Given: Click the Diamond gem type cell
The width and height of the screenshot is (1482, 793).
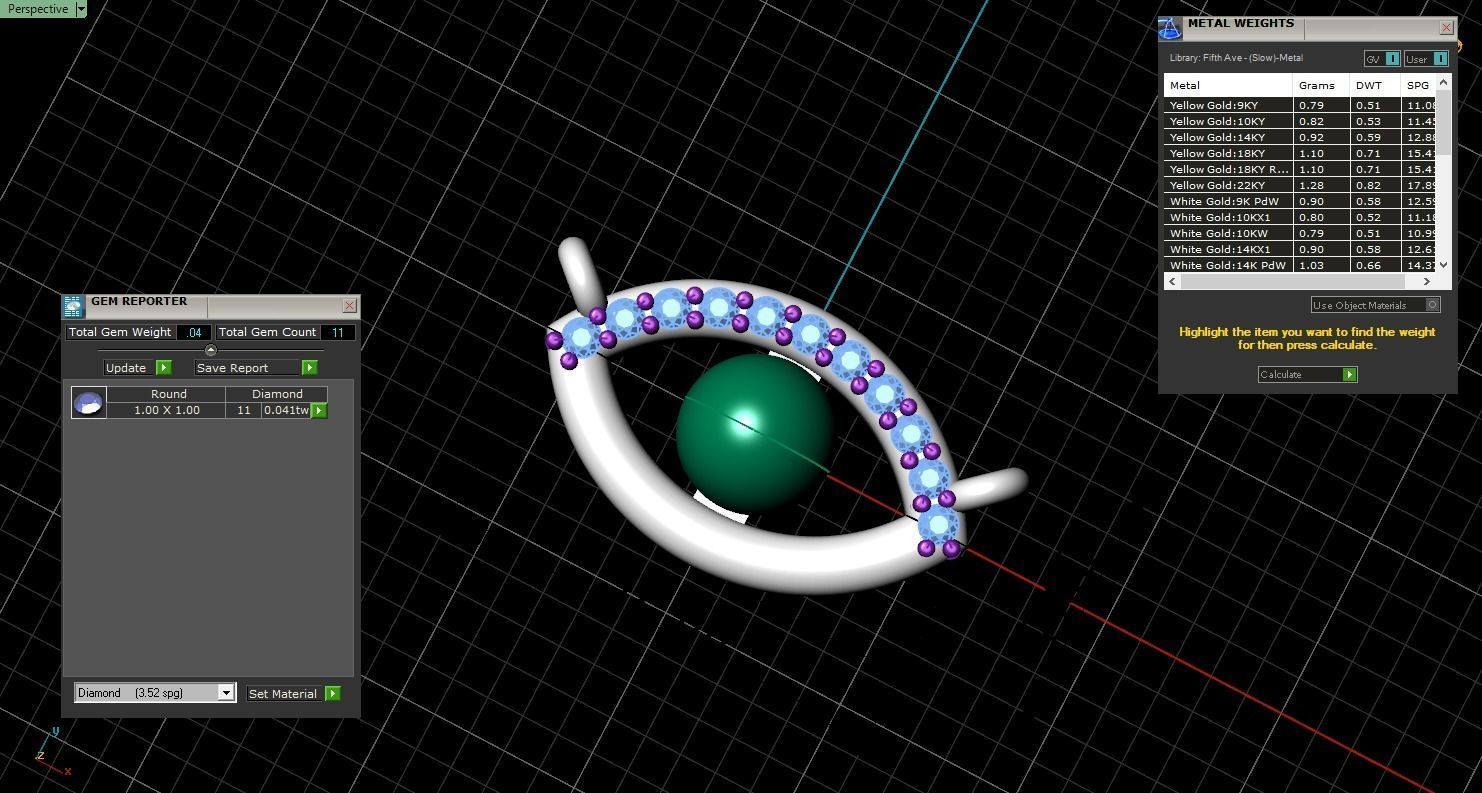Looking at the screenshot, I should click(x=277, y=394).
